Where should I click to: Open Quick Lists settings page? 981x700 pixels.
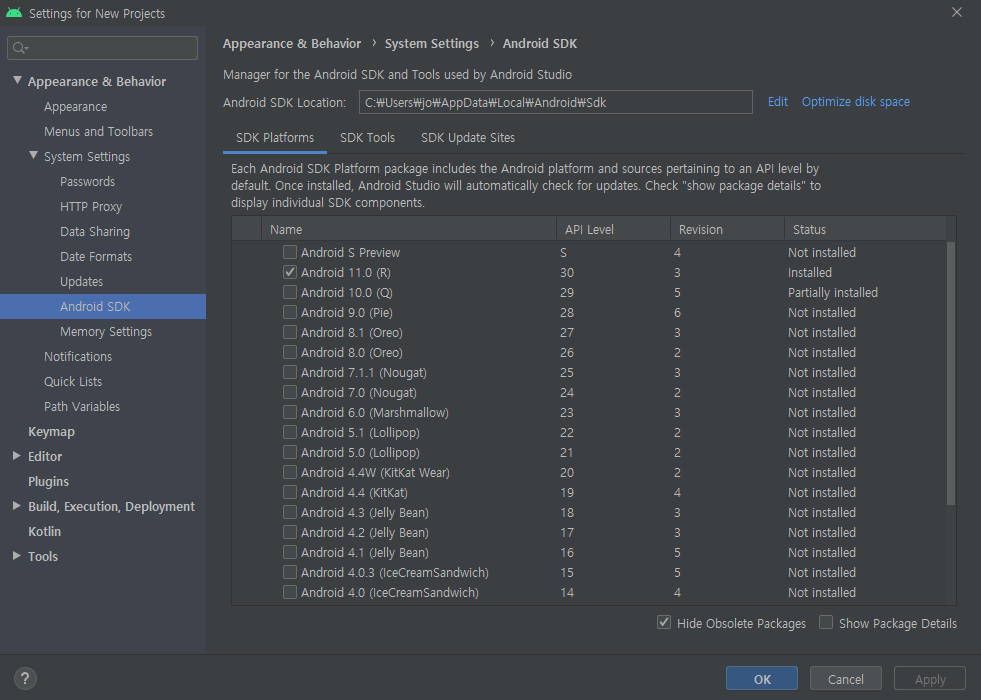point(73,382)
